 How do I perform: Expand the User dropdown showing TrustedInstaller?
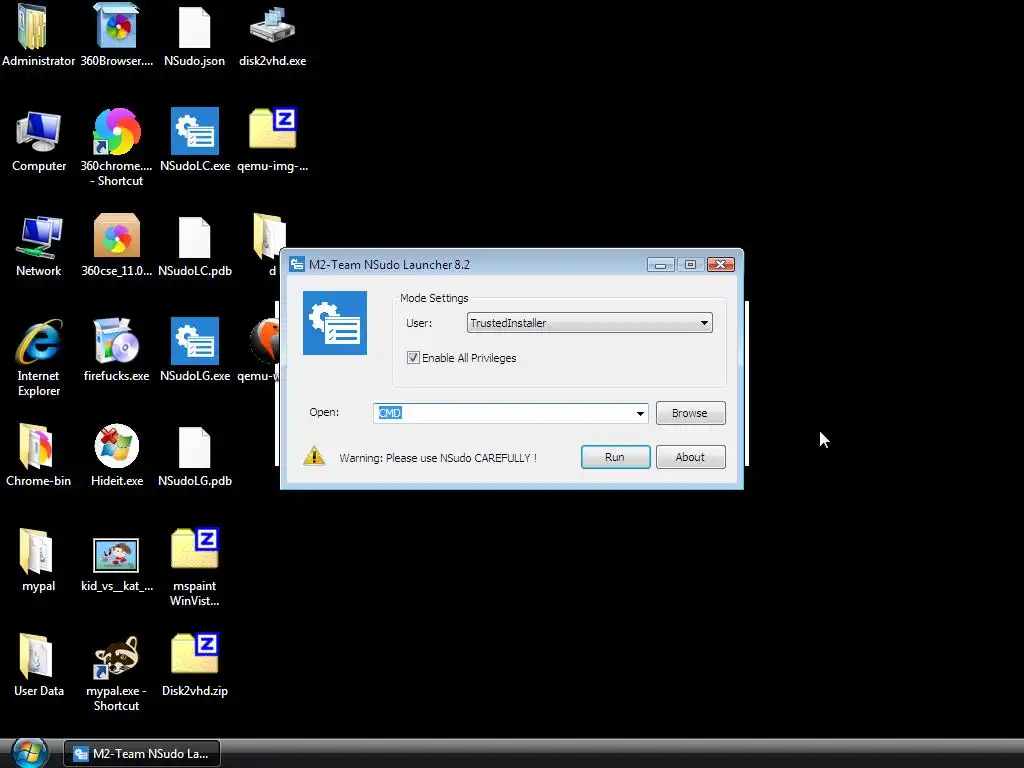[590, 323]
